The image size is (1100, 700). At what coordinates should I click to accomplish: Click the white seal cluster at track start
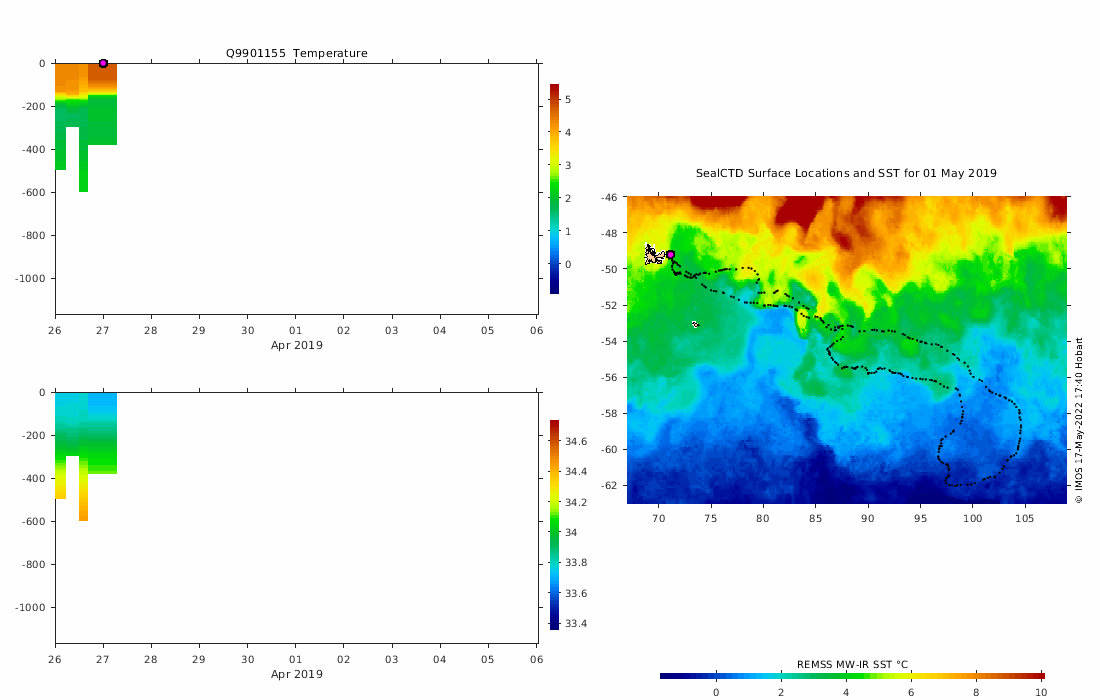tap(654, 254)
